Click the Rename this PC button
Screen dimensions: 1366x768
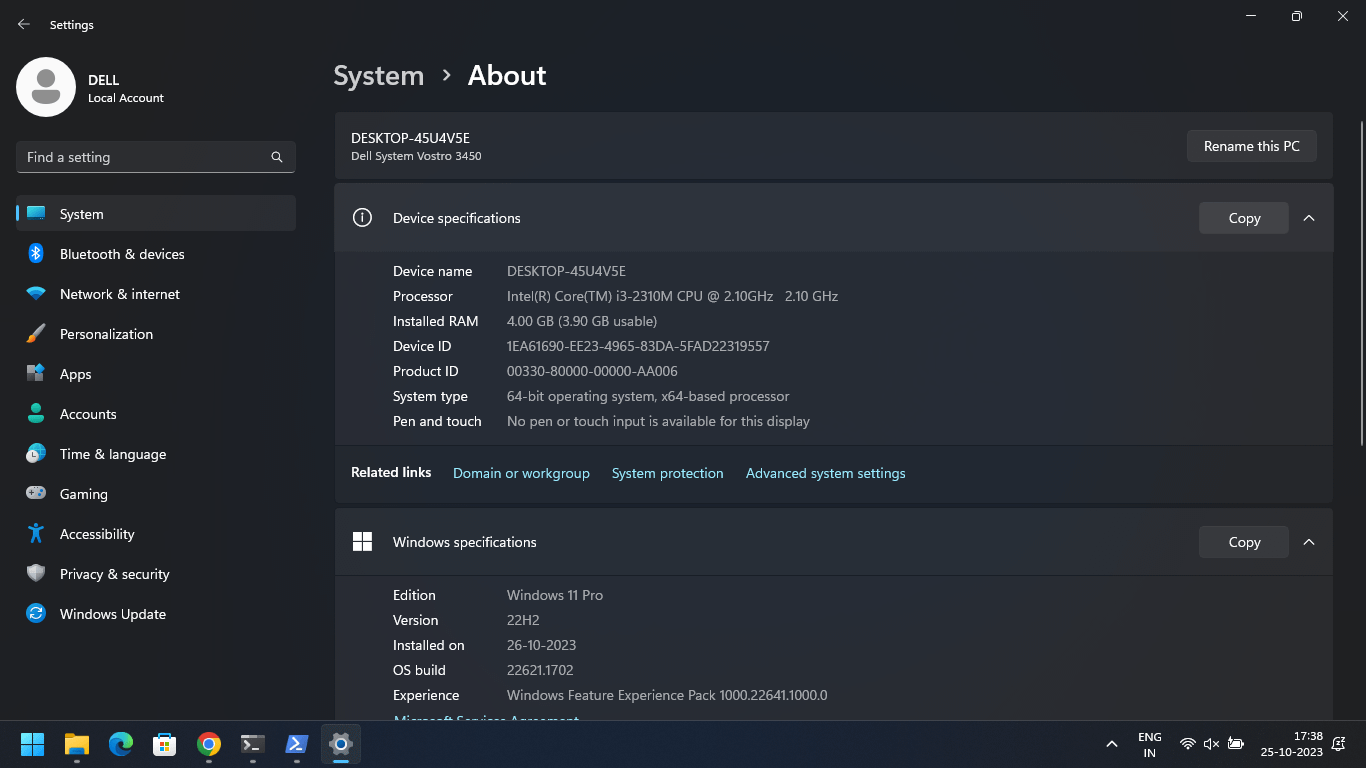1251,146
